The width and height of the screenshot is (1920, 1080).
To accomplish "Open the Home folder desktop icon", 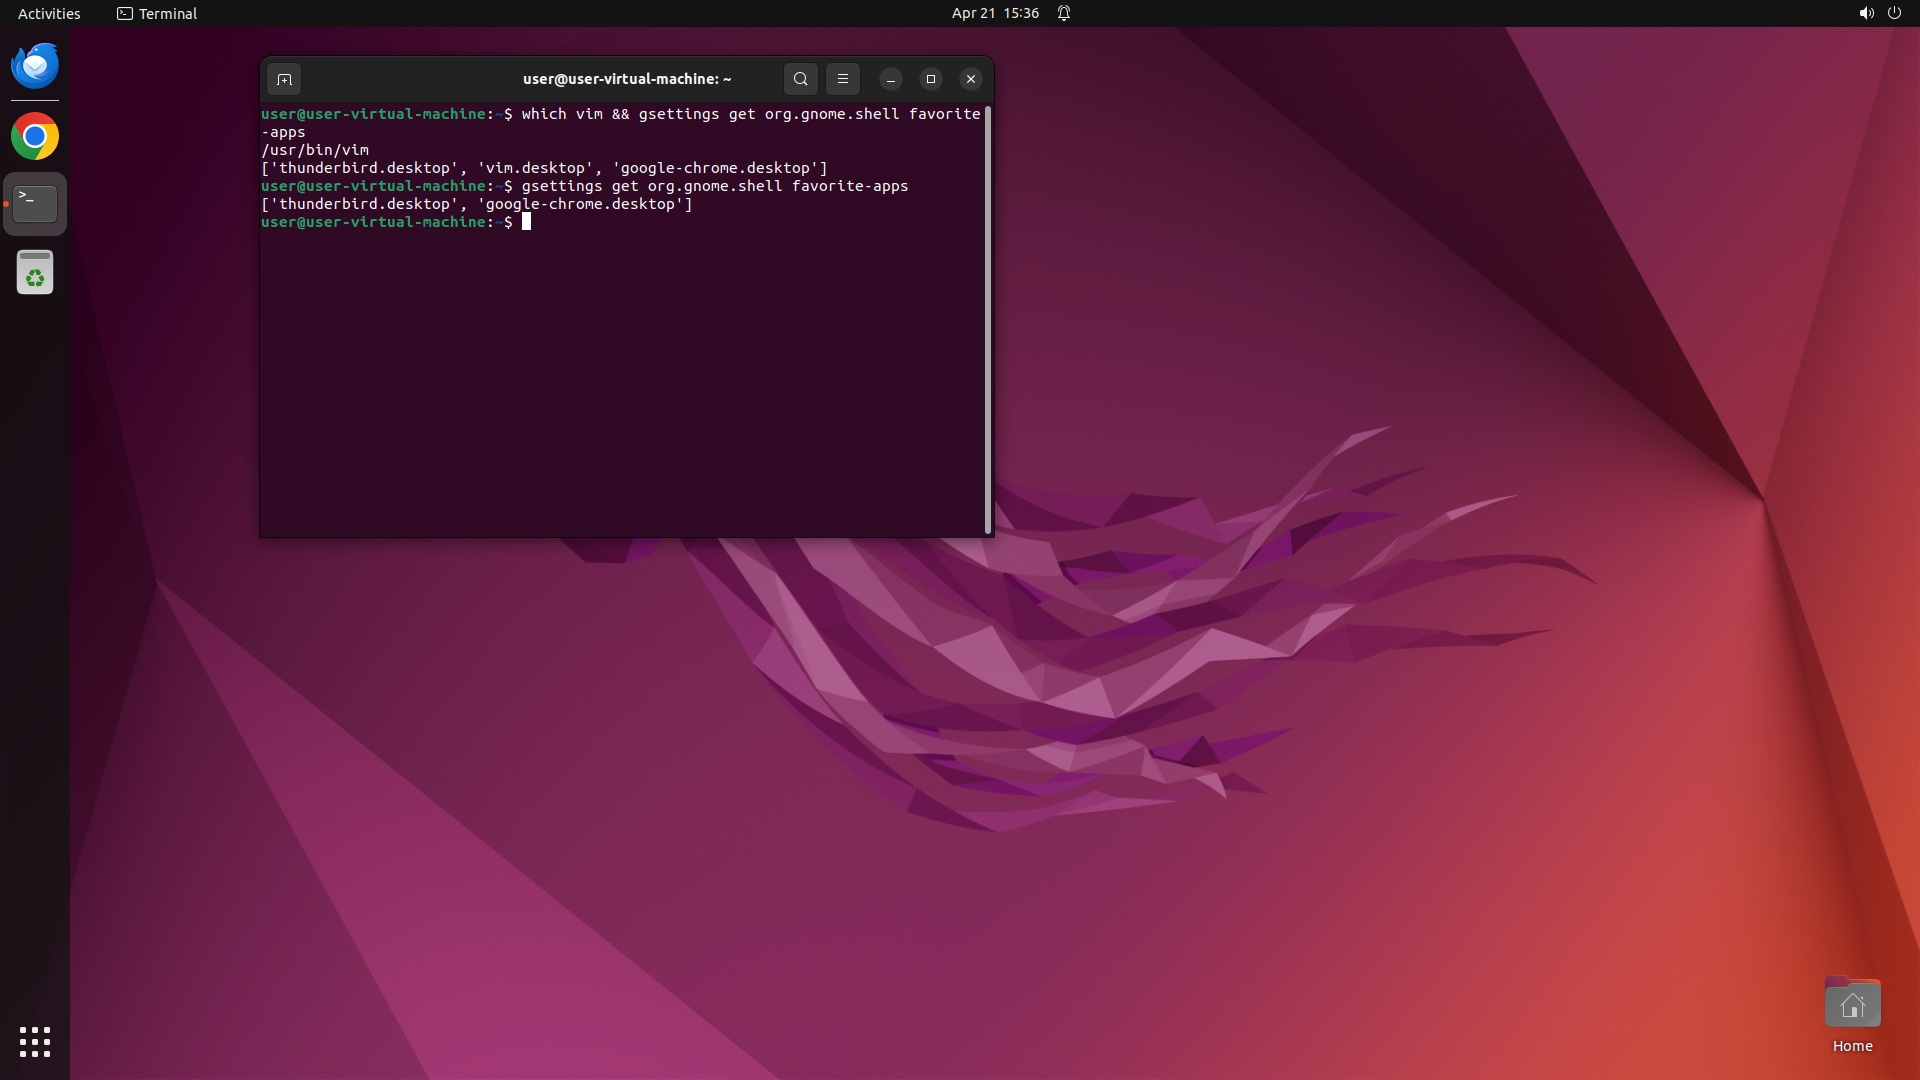I will tap(1852, 1005).
